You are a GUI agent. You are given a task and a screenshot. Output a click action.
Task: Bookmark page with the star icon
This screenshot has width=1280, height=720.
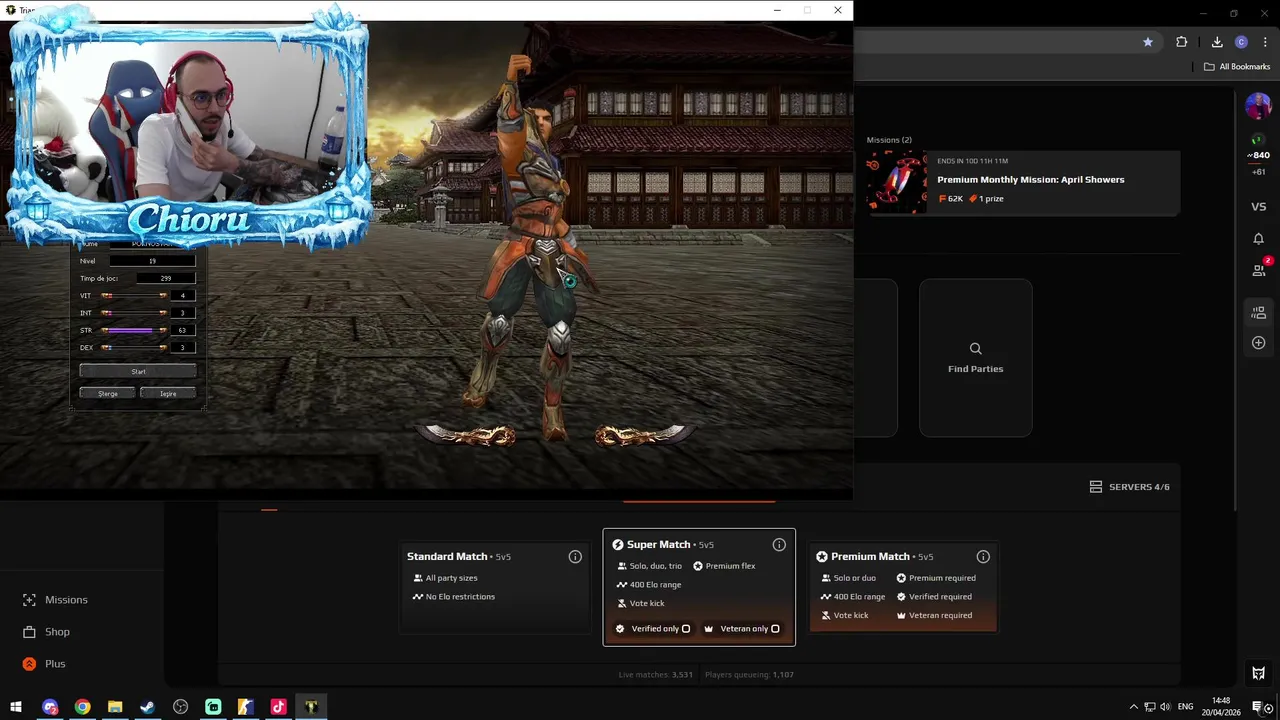pyautogui.click(x=1148, y=42)
